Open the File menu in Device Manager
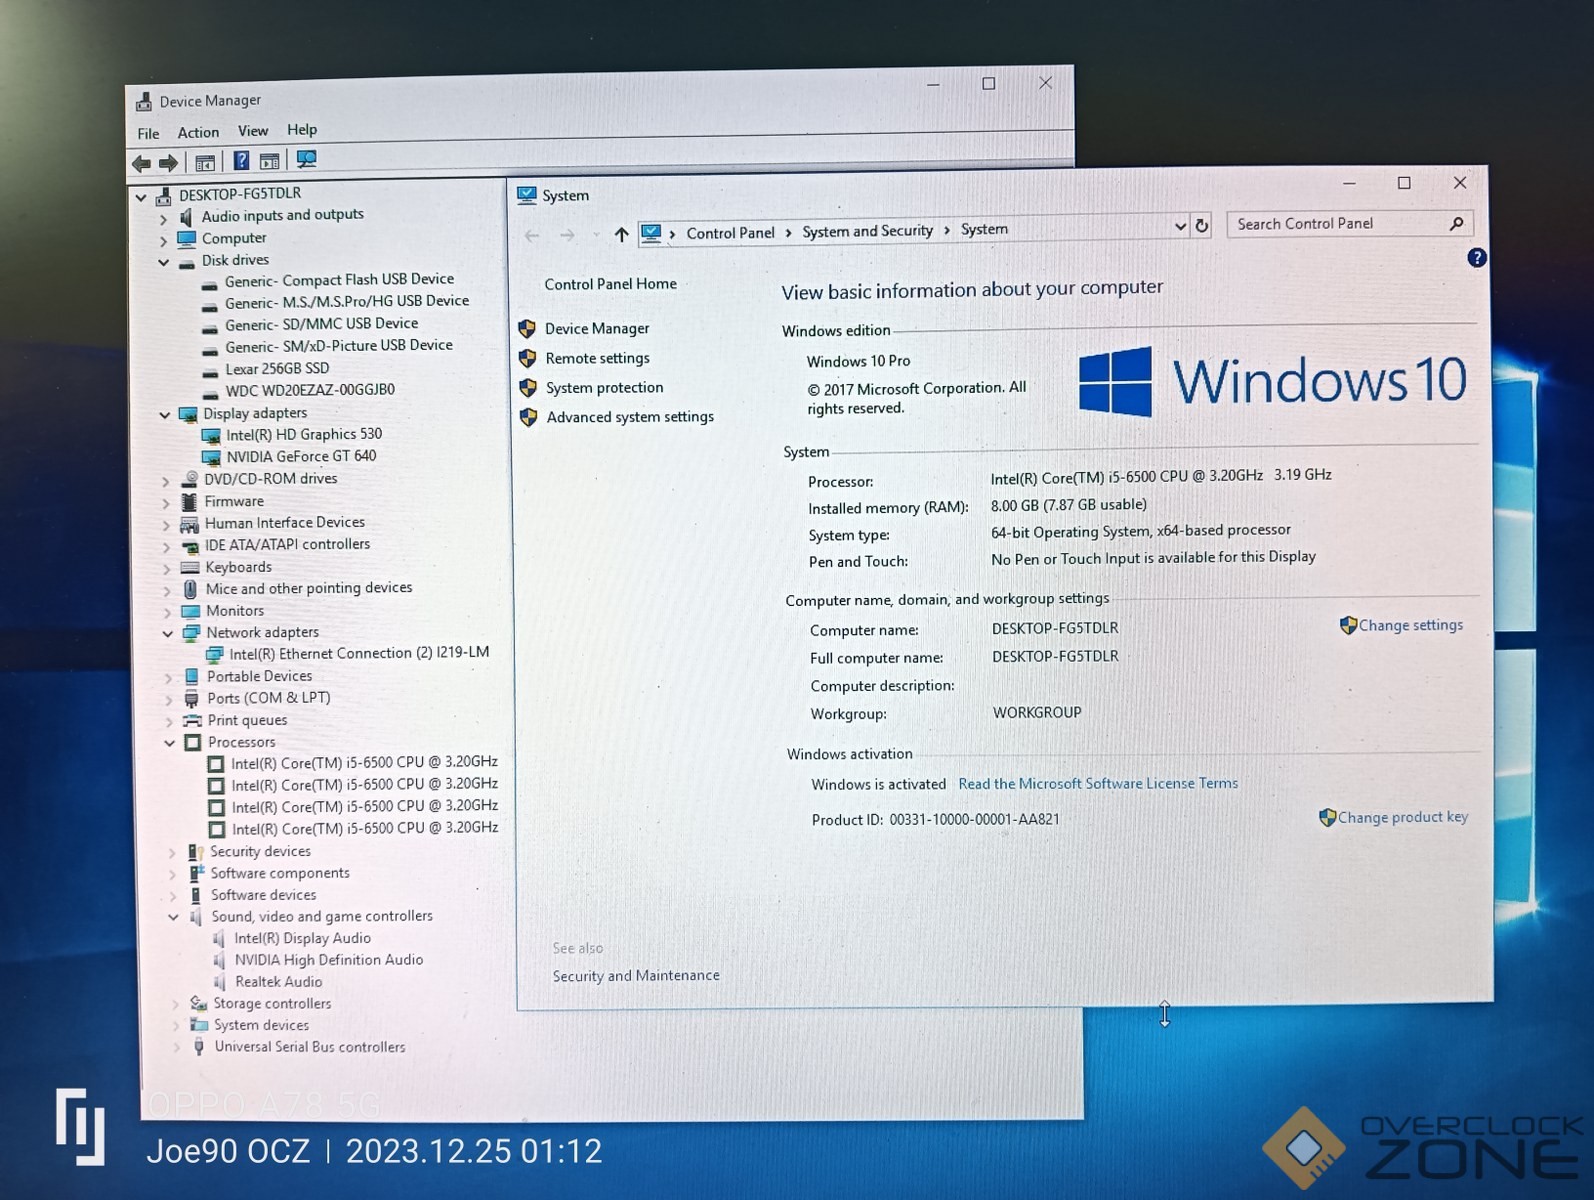The image size is (1594, 1200). [148, 133]
